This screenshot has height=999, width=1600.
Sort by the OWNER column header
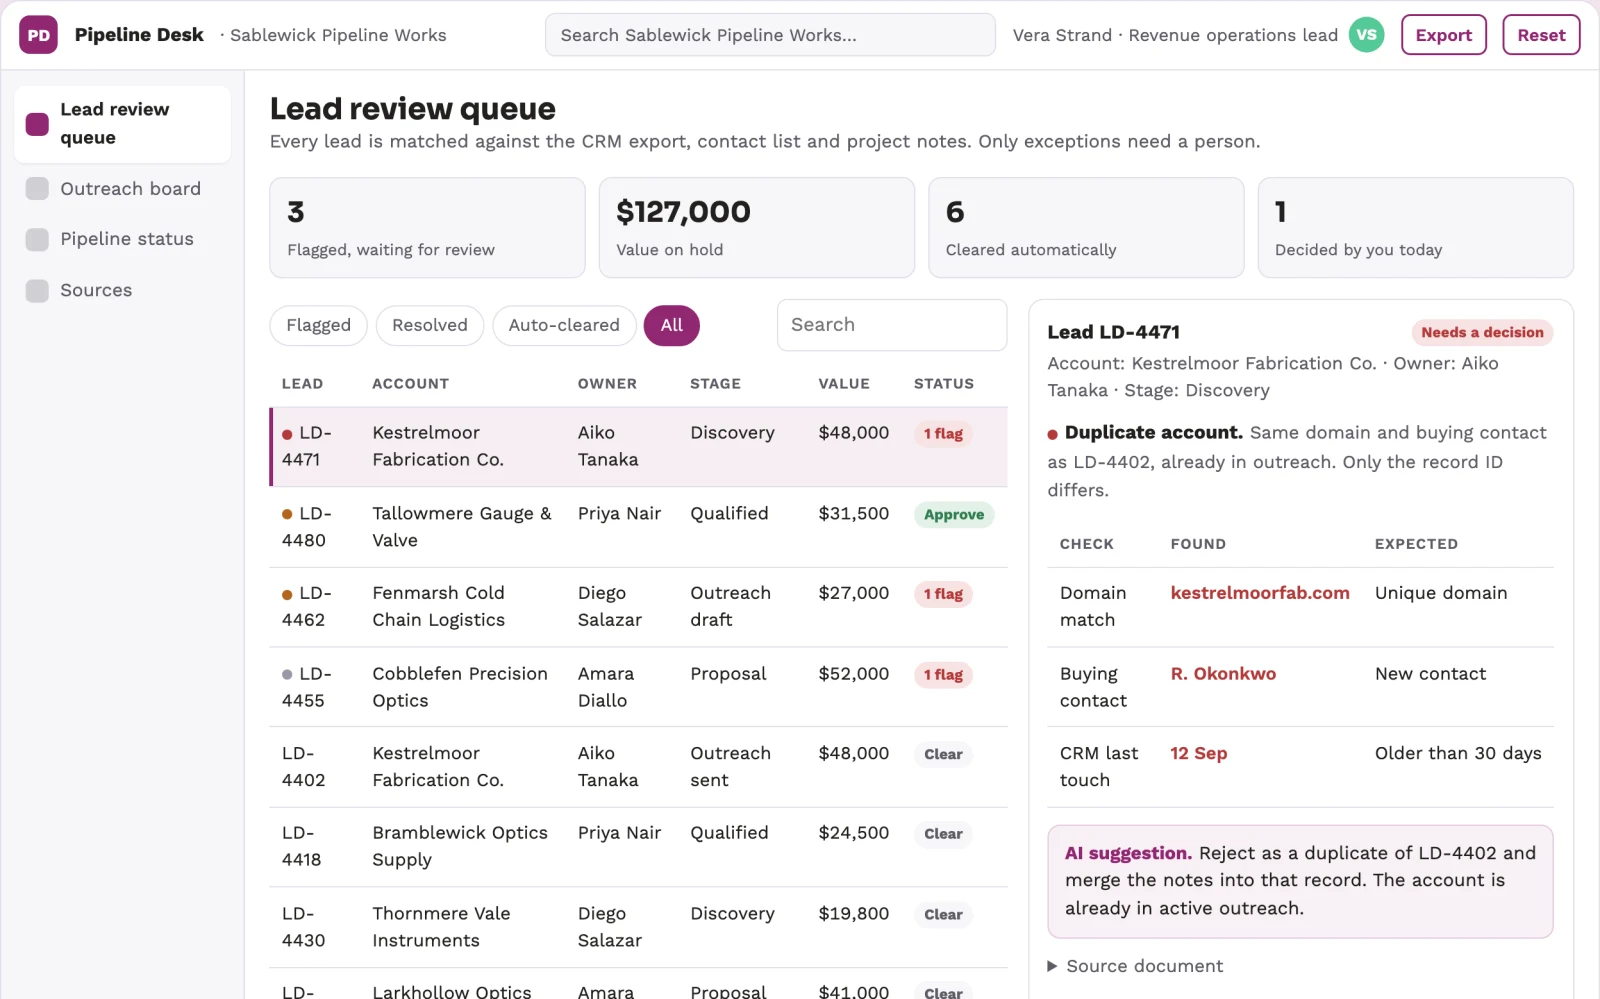(x=606, y=384)
